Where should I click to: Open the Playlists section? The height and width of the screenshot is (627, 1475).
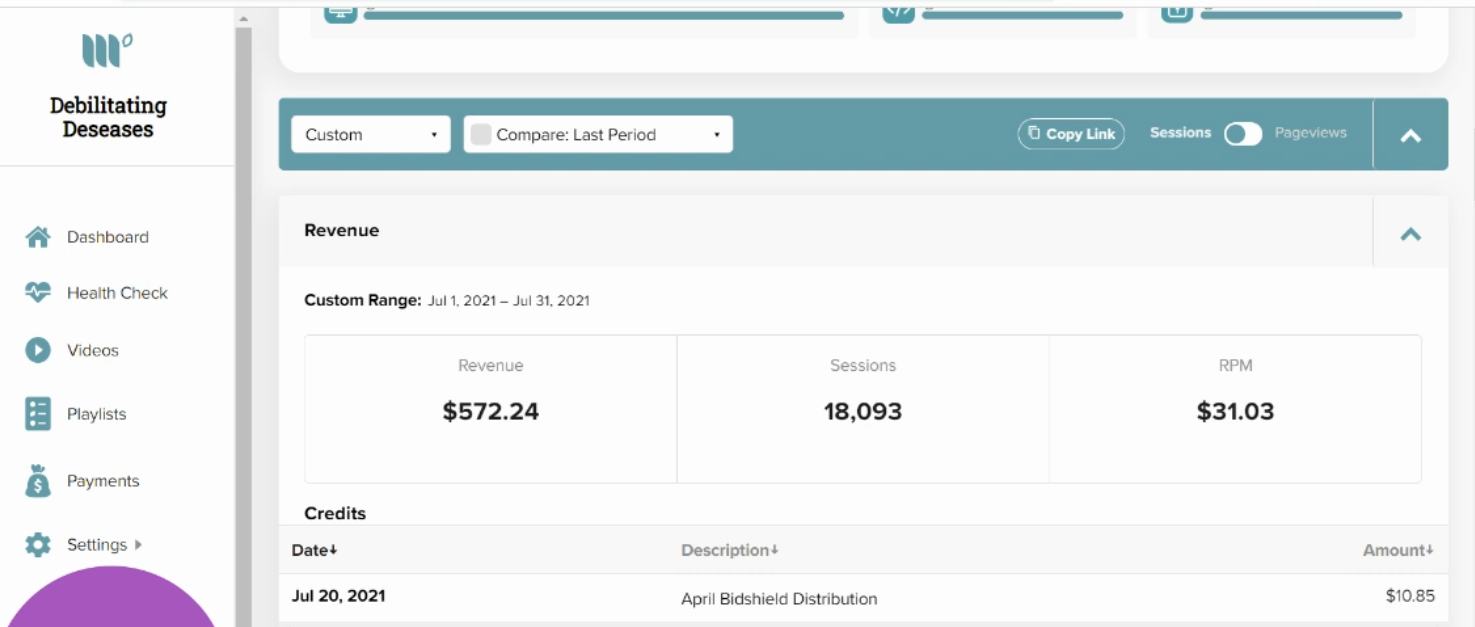click(x=96, y=414)
